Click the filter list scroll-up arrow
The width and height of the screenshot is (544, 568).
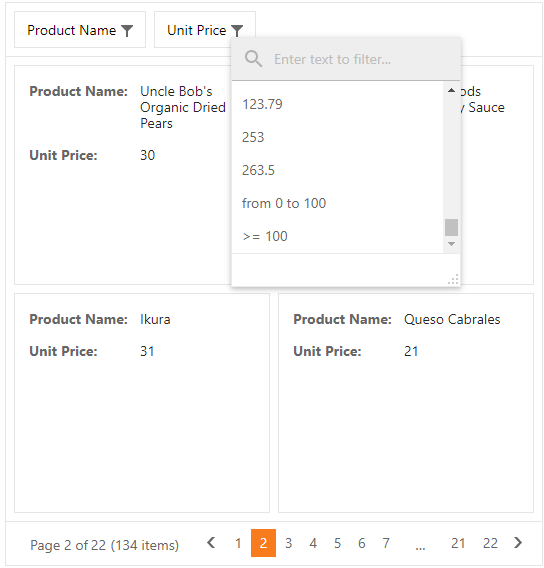click(451, 90)
